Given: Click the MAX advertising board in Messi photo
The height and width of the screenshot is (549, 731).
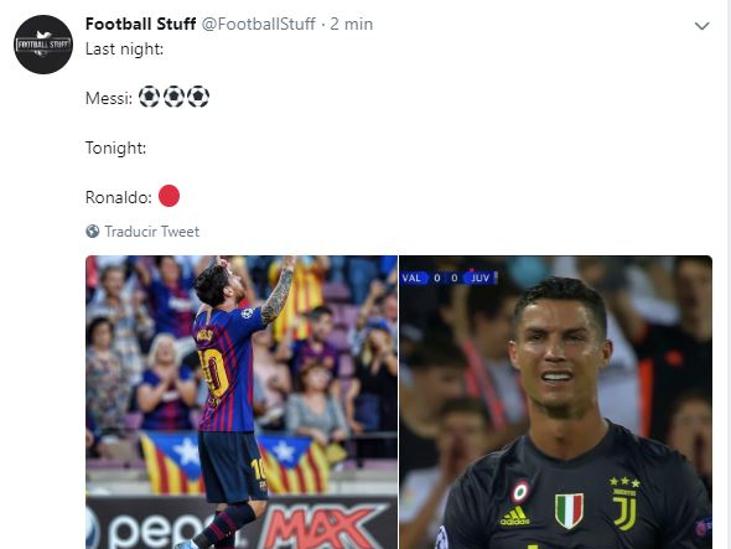Looking at the screenshot, I should point(322,526).
